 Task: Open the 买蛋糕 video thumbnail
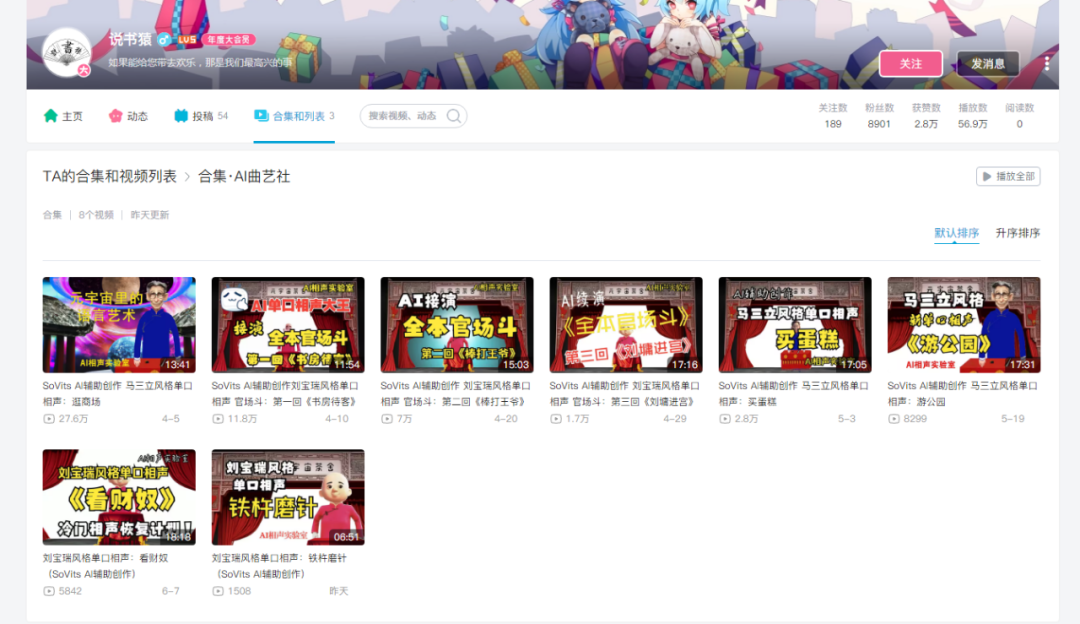coord(795,325)
